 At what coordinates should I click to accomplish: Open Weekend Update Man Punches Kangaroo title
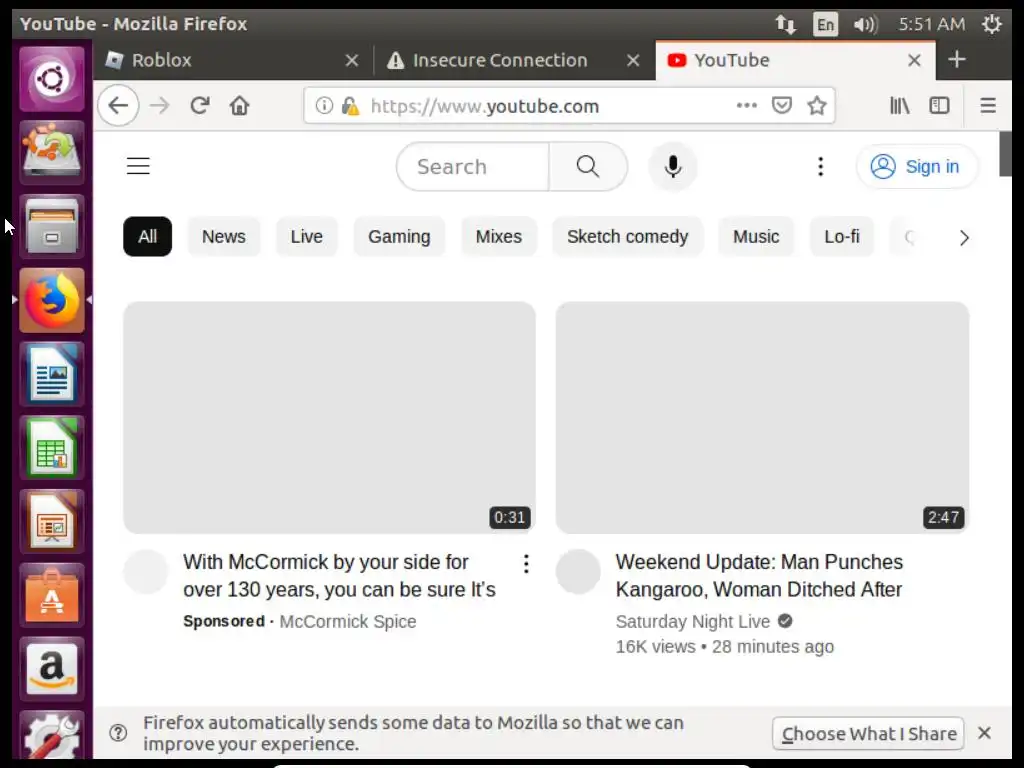[760, 575]
